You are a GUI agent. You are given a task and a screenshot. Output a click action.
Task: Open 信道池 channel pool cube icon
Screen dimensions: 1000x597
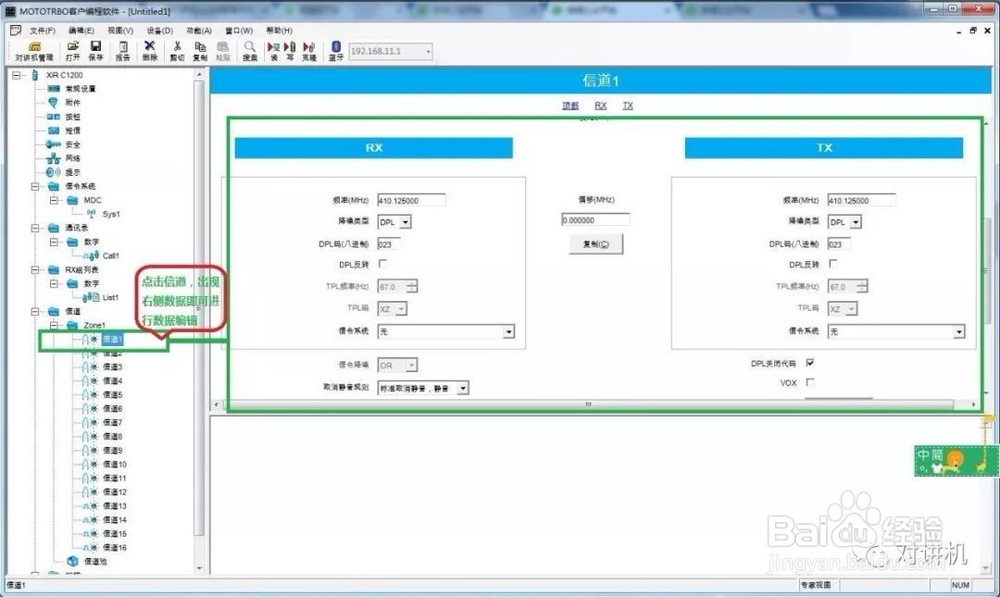pos(73,561)
